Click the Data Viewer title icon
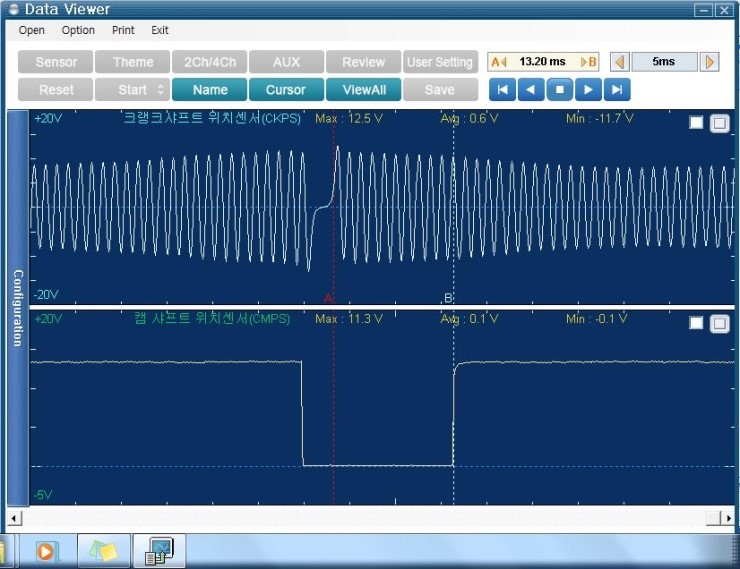 coord(14,9)
